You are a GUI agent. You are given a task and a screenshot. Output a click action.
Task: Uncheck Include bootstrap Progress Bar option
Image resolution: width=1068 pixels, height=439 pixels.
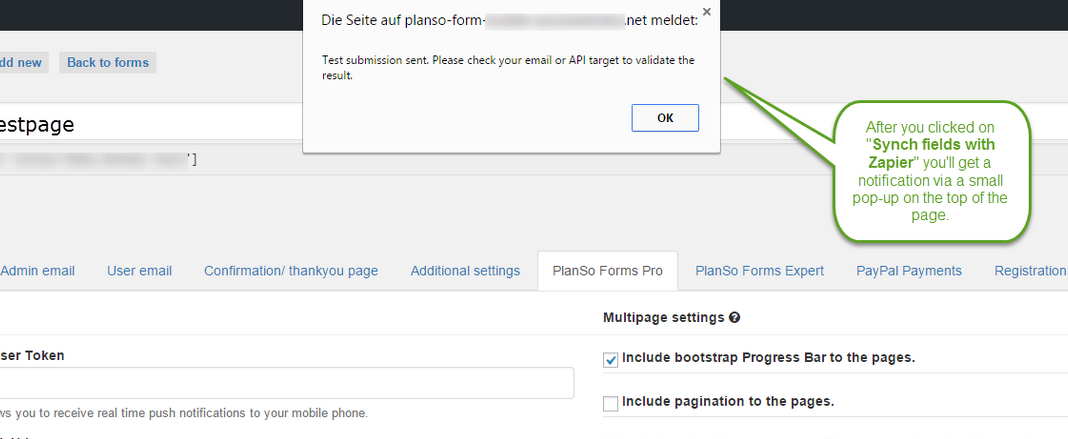coord(610,359)
